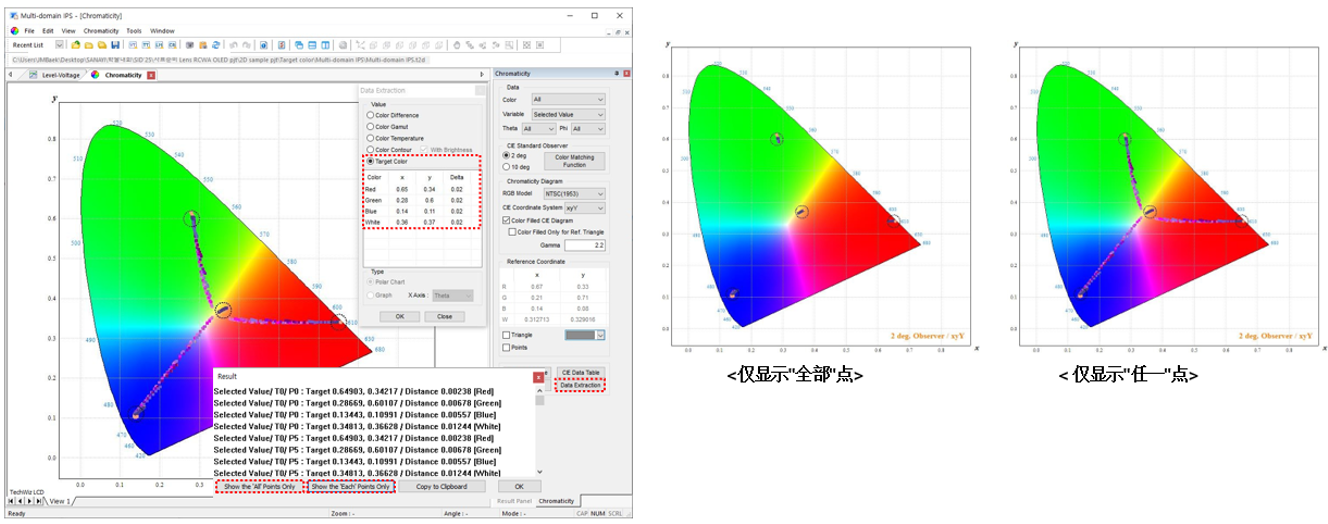Screen dimensions: 1328x524
Task: Switch to the Level-Voltage tab
Action: (x=60, y=75)
